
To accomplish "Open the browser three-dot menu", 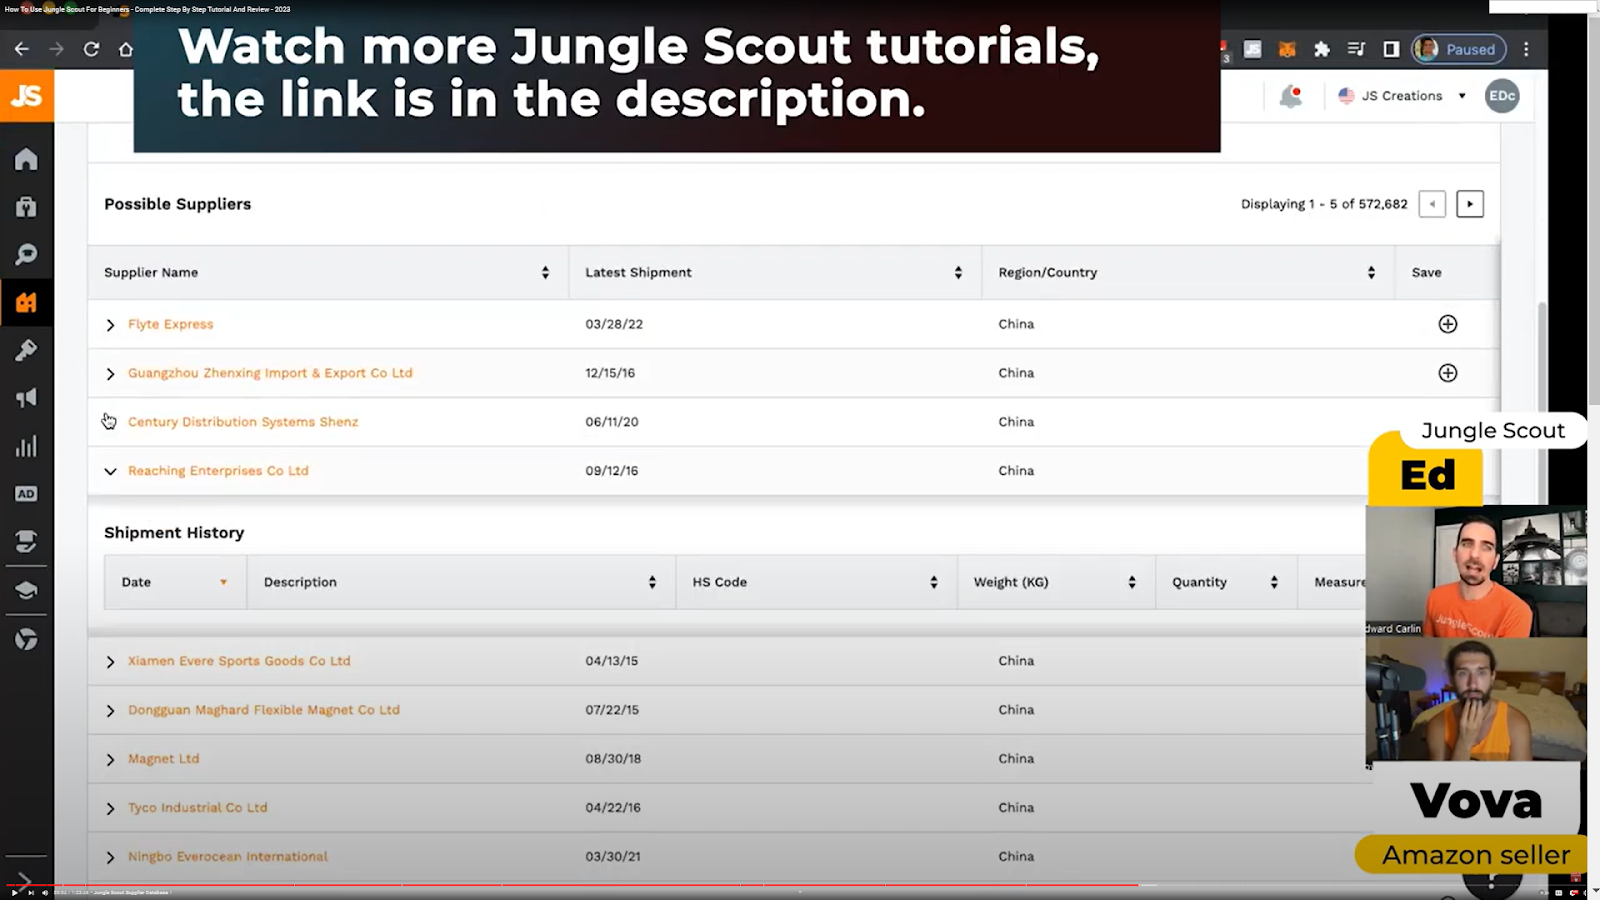I will pos(1526,49).
